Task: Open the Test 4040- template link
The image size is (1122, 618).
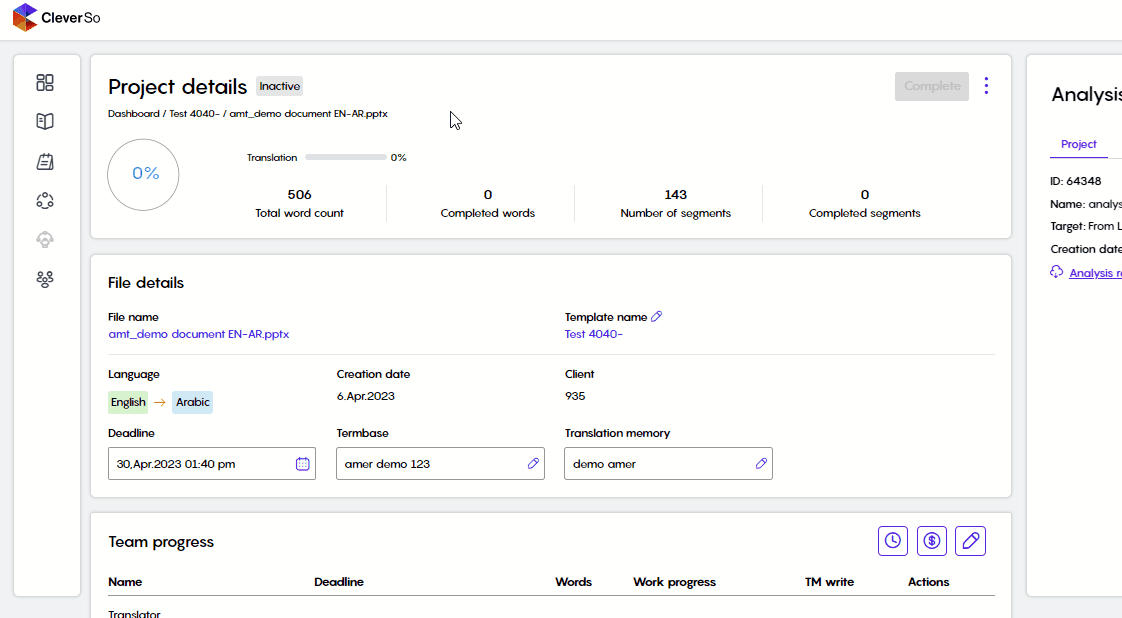Action: click(594, 334)
